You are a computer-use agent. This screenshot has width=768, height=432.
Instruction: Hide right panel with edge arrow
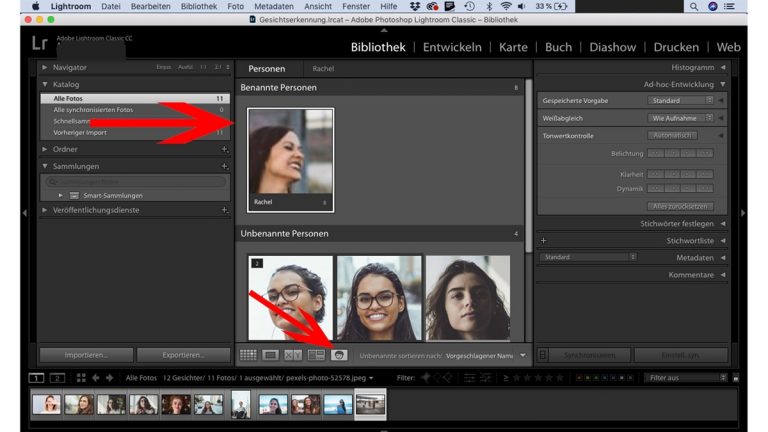pos(743,213)
